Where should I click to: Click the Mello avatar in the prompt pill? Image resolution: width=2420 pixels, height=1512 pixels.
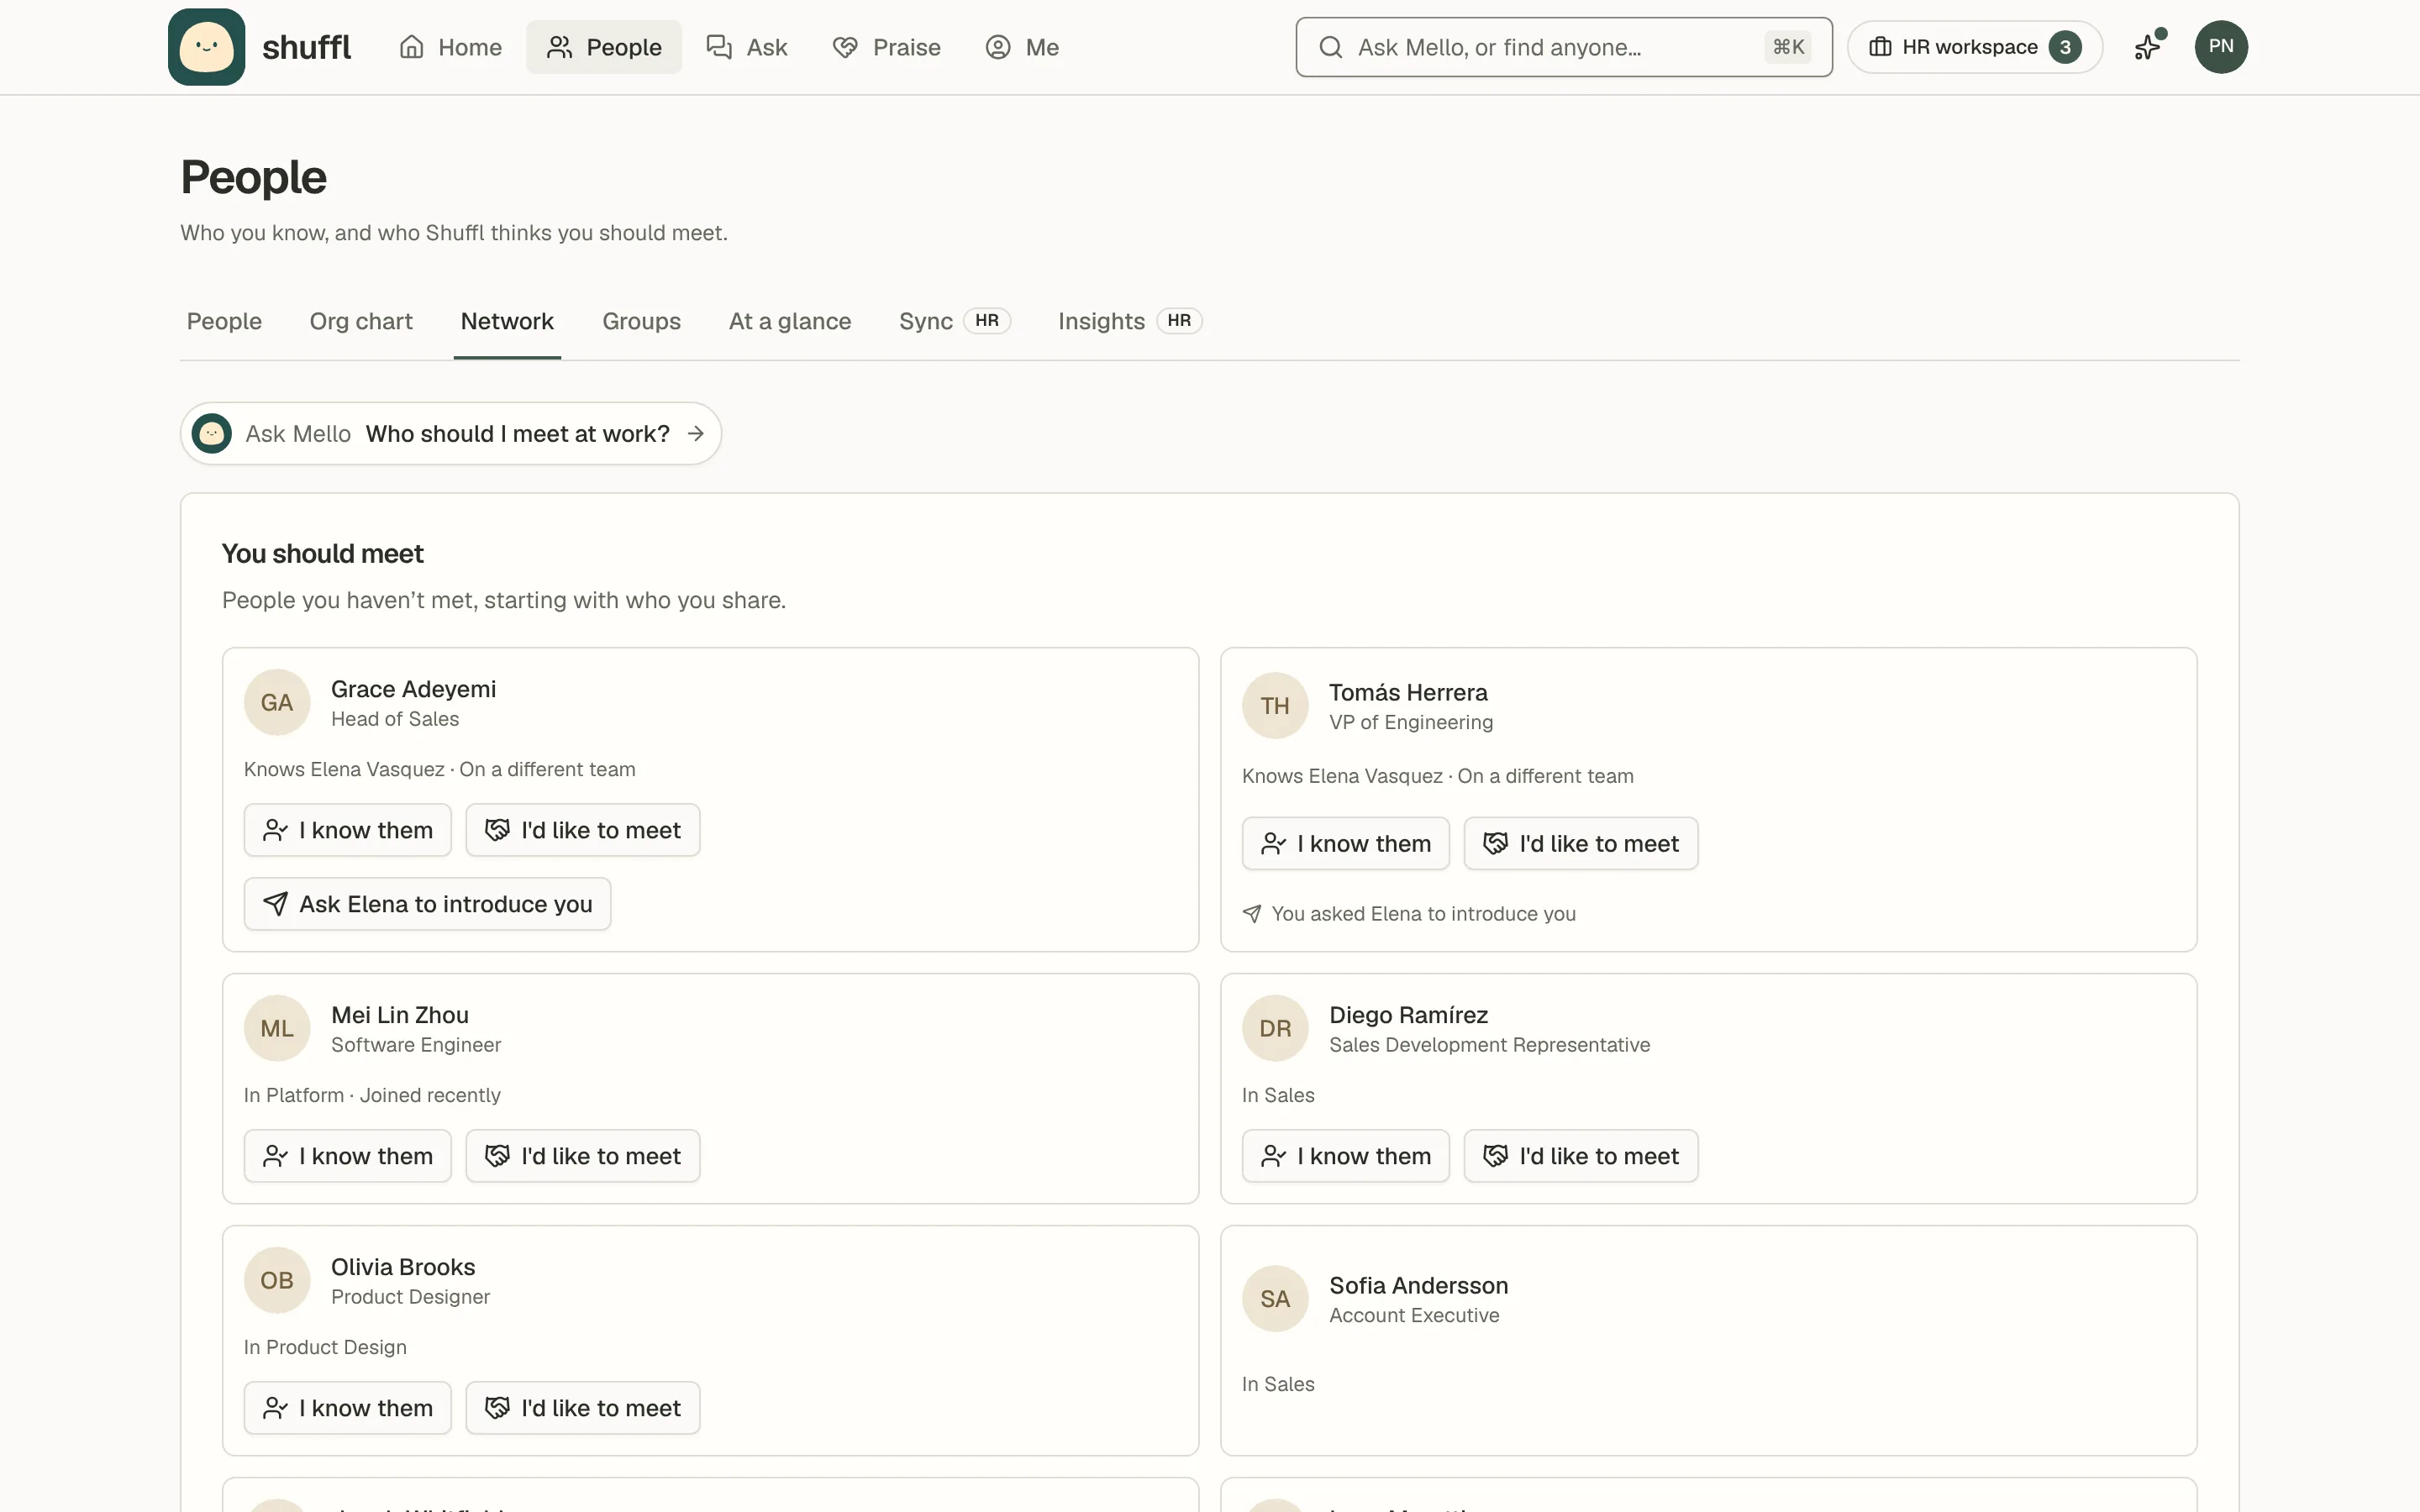(212, 433)
